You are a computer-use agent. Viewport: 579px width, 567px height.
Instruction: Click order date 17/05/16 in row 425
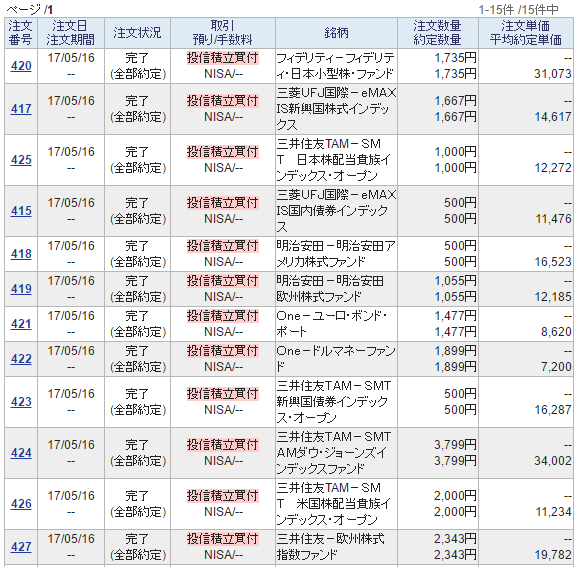pos(71,152)
